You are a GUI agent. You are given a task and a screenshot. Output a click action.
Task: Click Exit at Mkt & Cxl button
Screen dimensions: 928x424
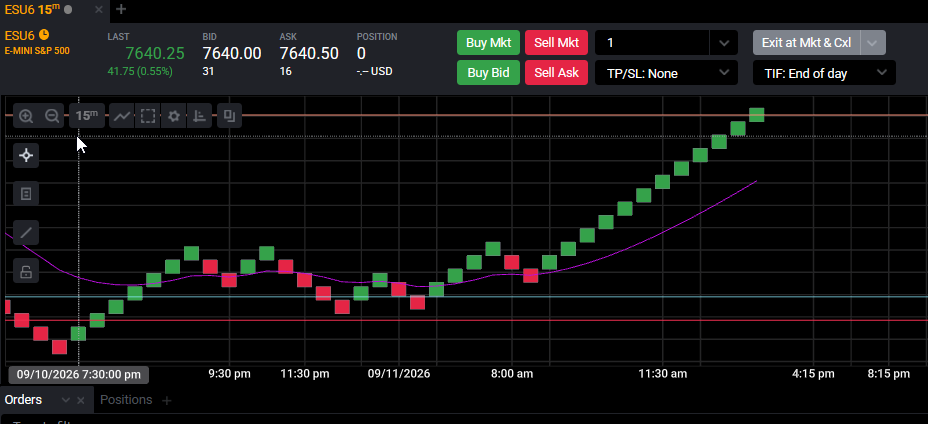pos(806,43)
